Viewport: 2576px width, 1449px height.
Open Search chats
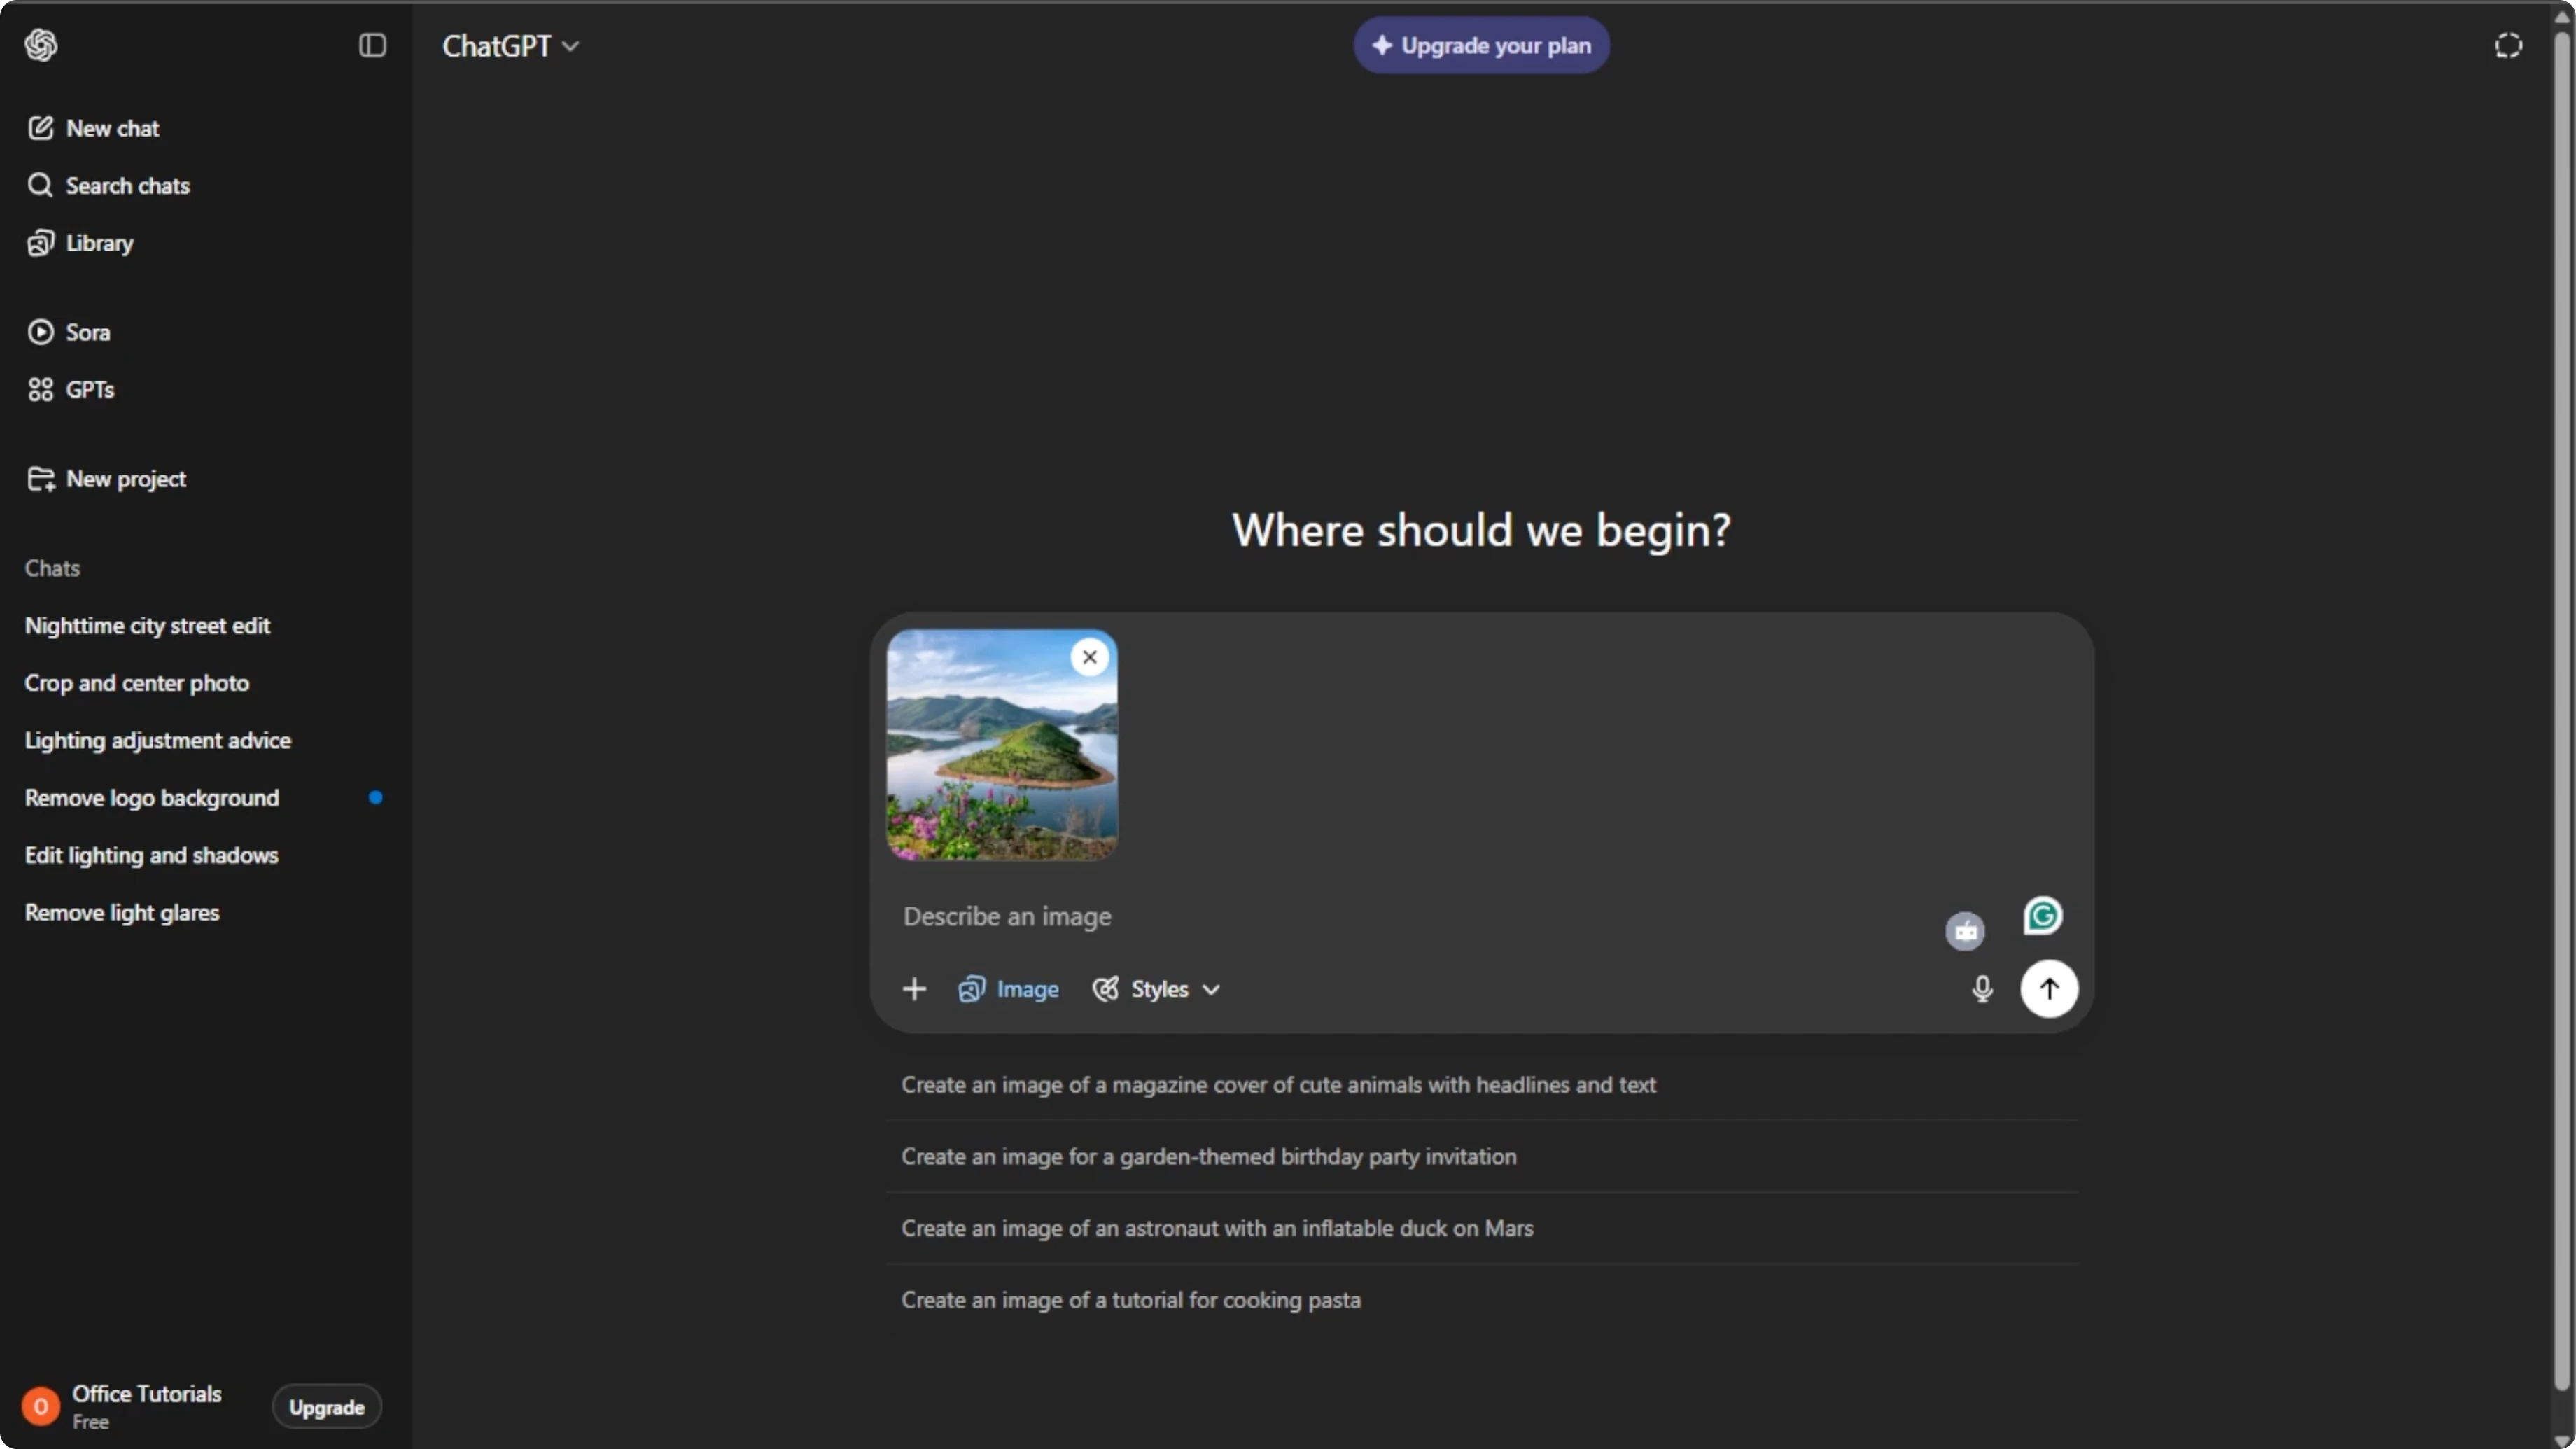(x=108, y=186)
